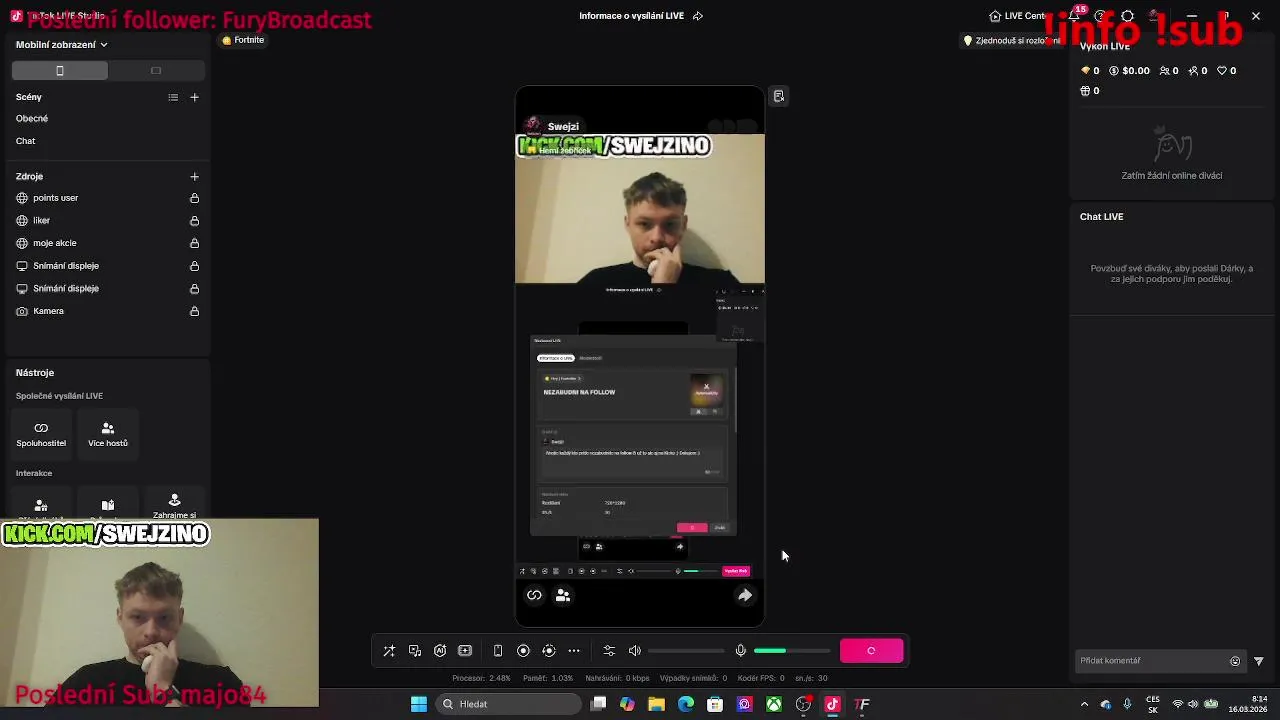Click the link icon in preview bottom bar
Viewport: 1280px width, 720px height.
pos(534,595)
